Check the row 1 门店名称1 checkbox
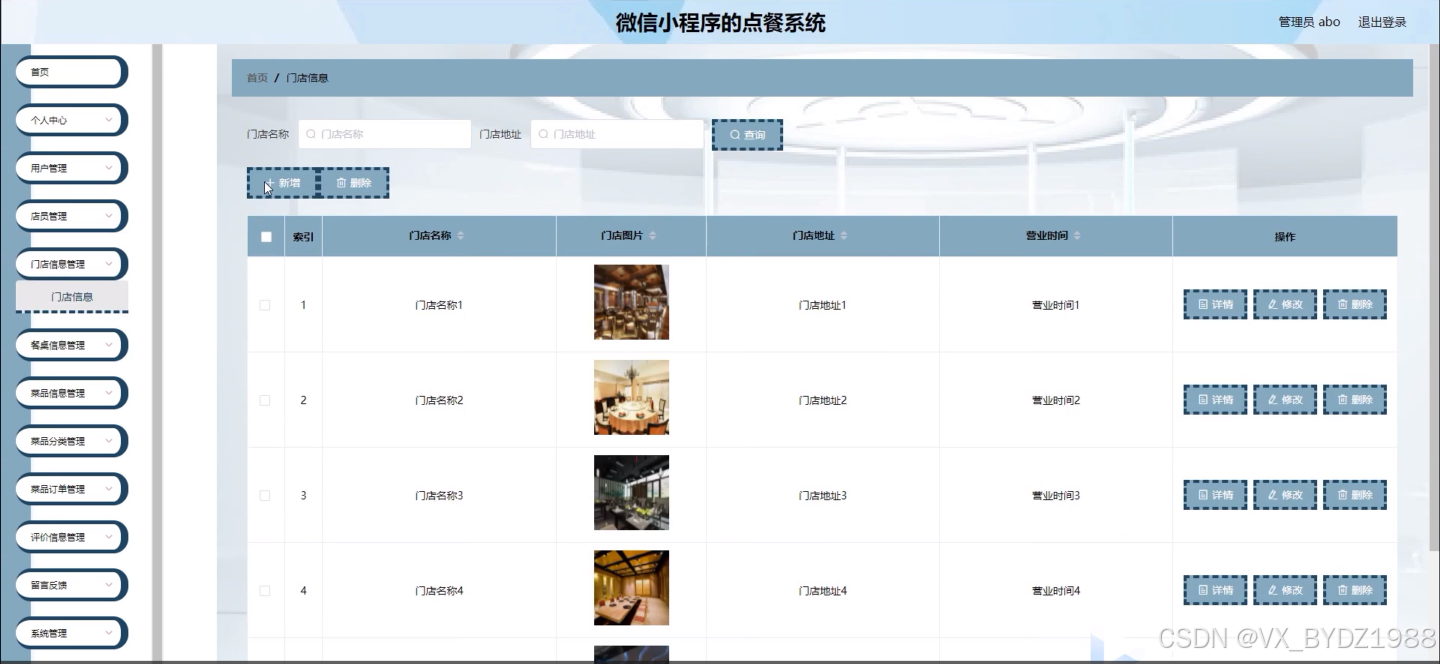Viewport: 1440px width, 664px height. 265,305
